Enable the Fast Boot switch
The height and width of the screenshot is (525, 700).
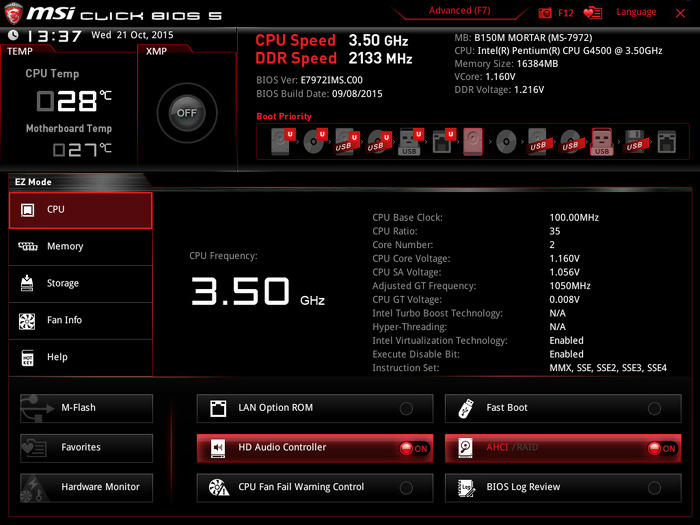[654, 408]
